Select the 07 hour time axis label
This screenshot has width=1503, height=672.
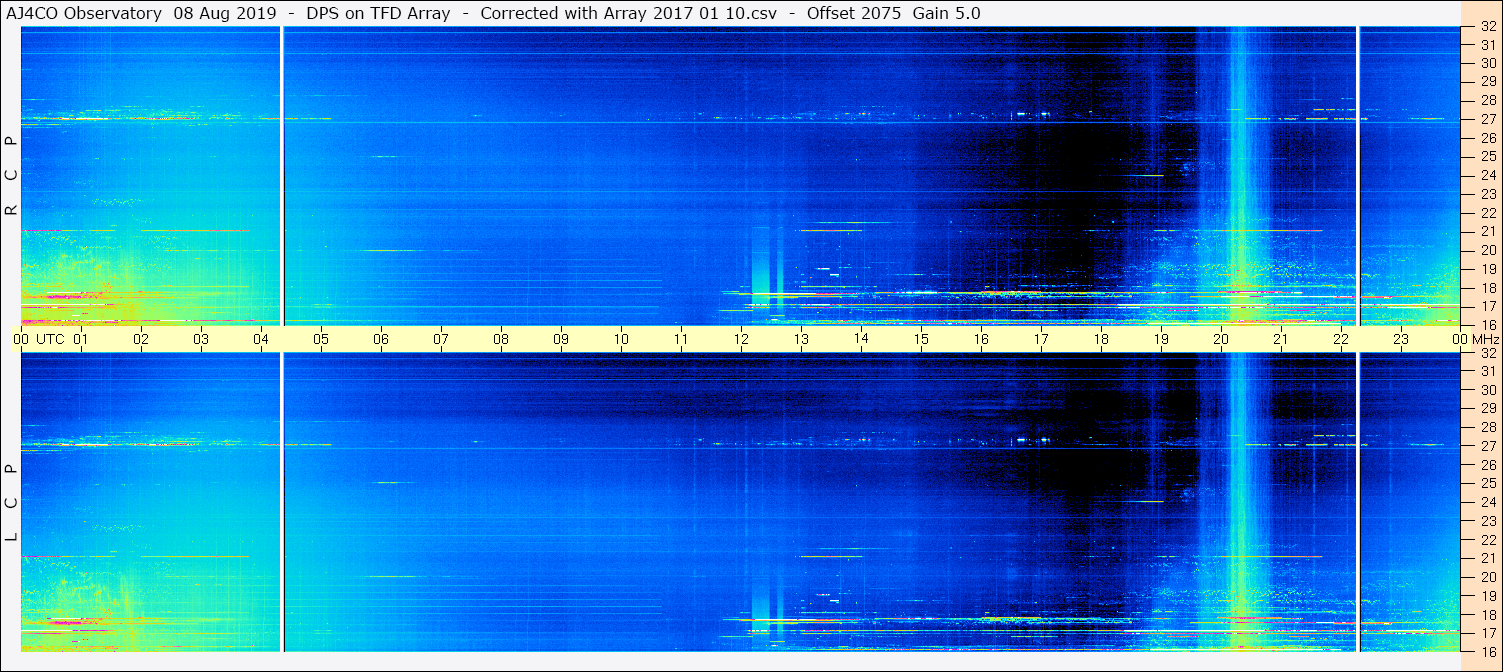pos(441,339)
